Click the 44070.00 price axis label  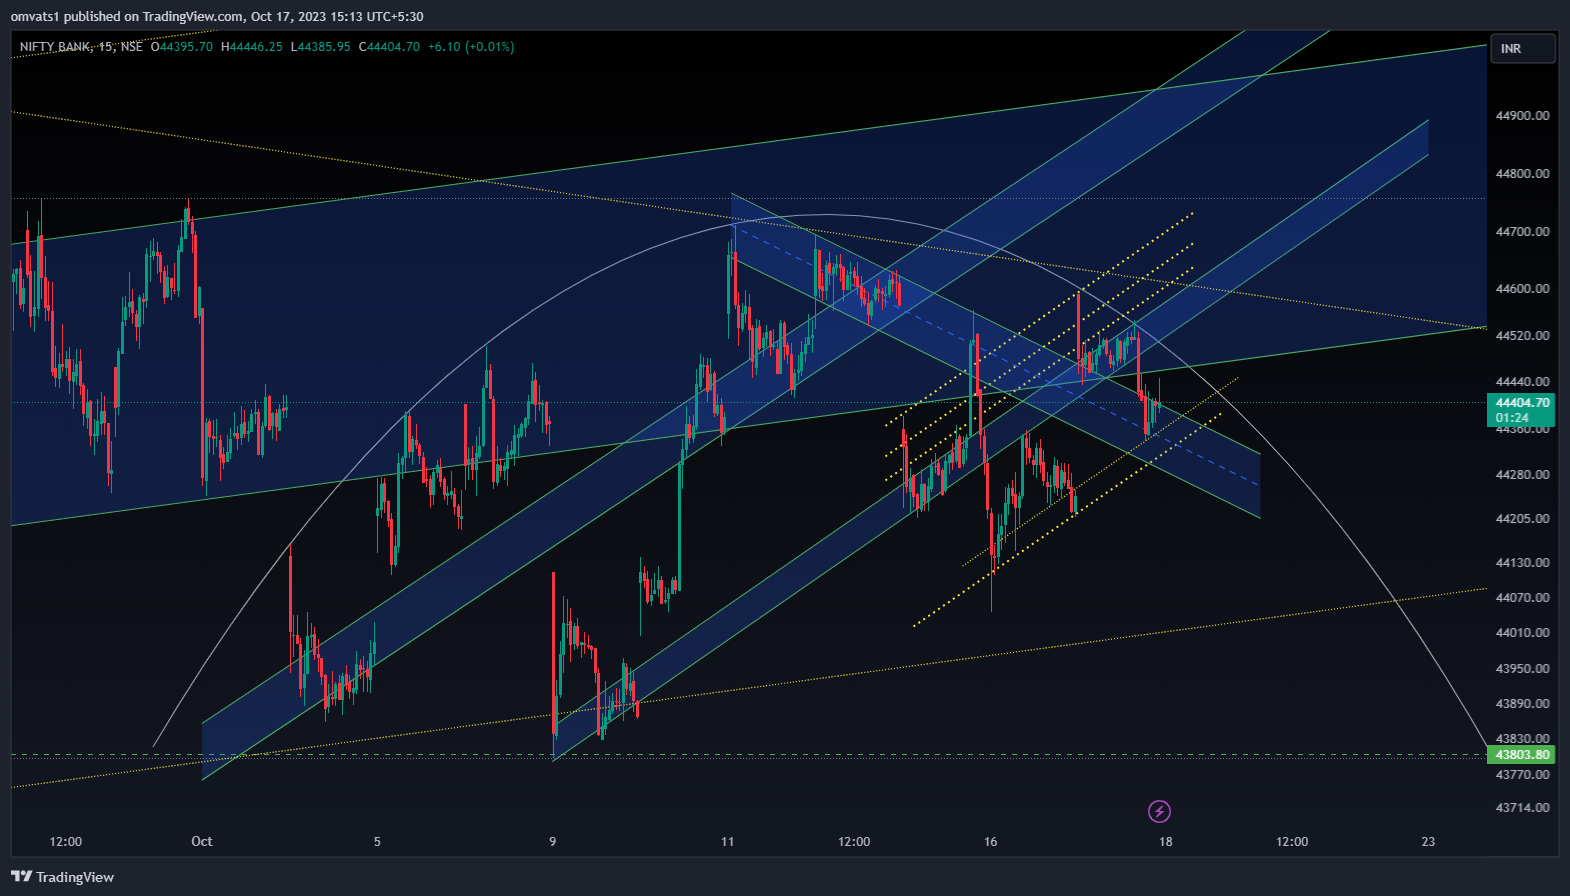click(x=1522, y=597)
